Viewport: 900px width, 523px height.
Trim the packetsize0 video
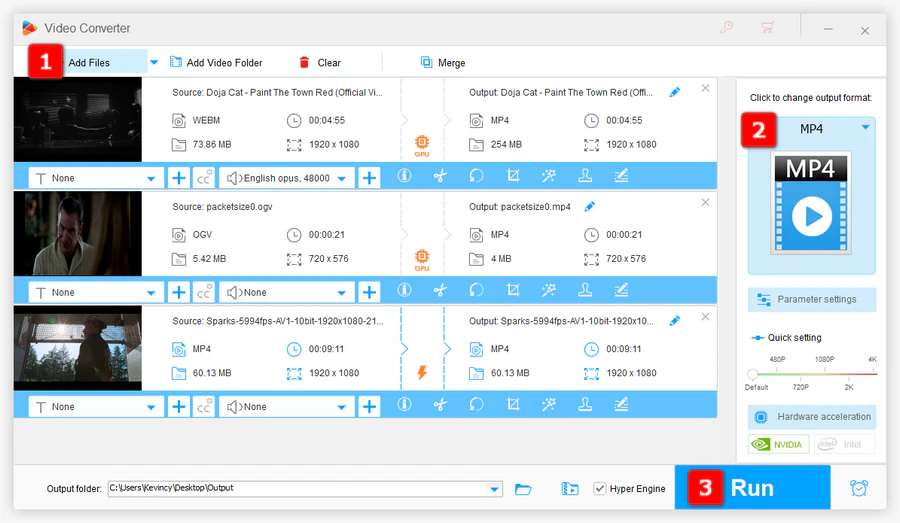440,290
